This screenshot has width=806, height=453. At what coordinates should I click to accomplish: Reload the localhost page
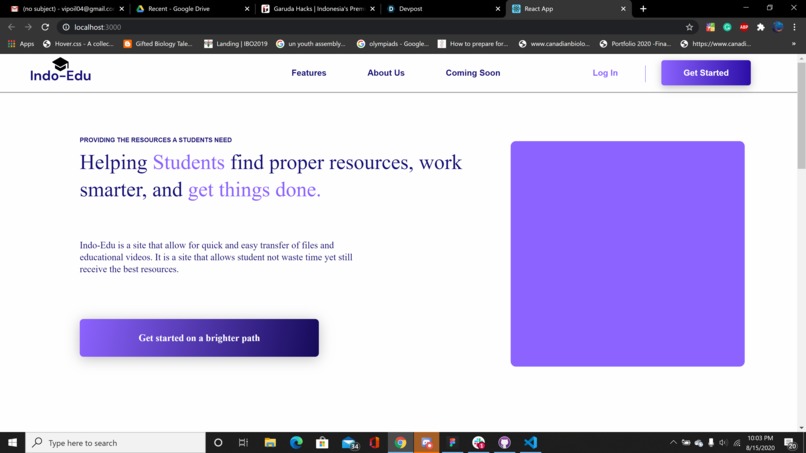(45, 27)
